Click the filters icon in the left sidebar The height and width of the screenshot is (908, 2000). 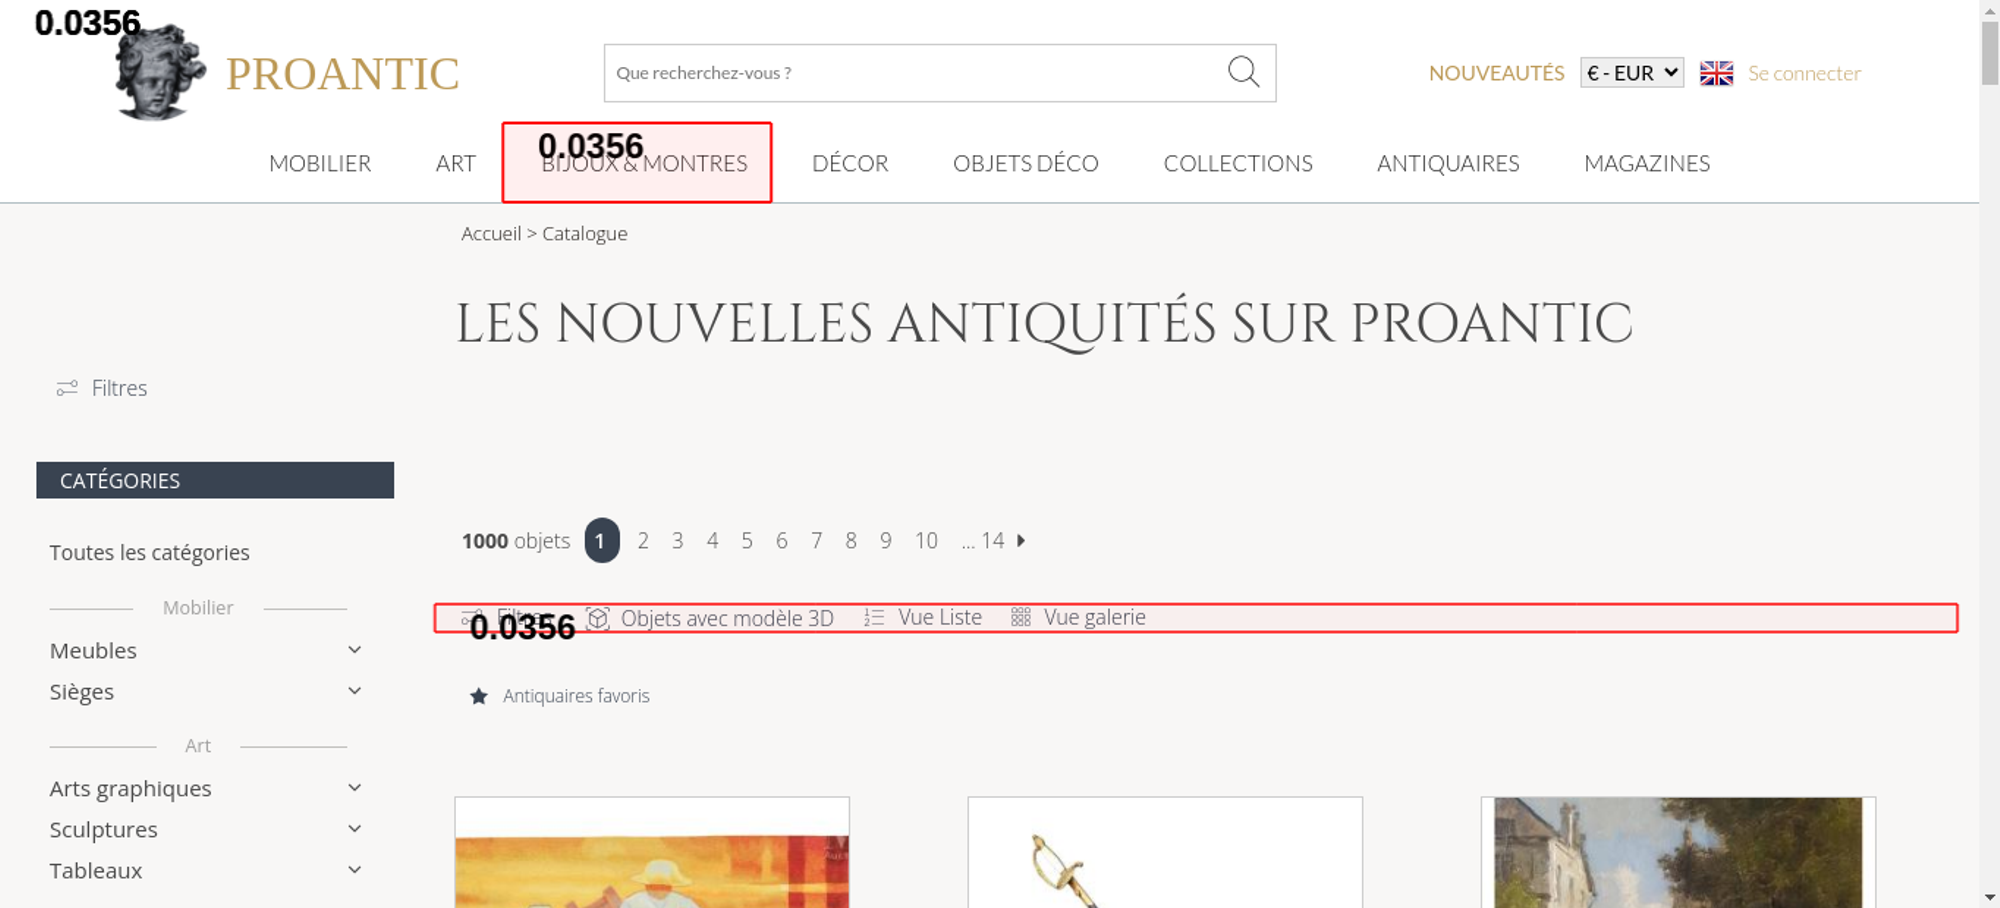[x=67, y=388]
